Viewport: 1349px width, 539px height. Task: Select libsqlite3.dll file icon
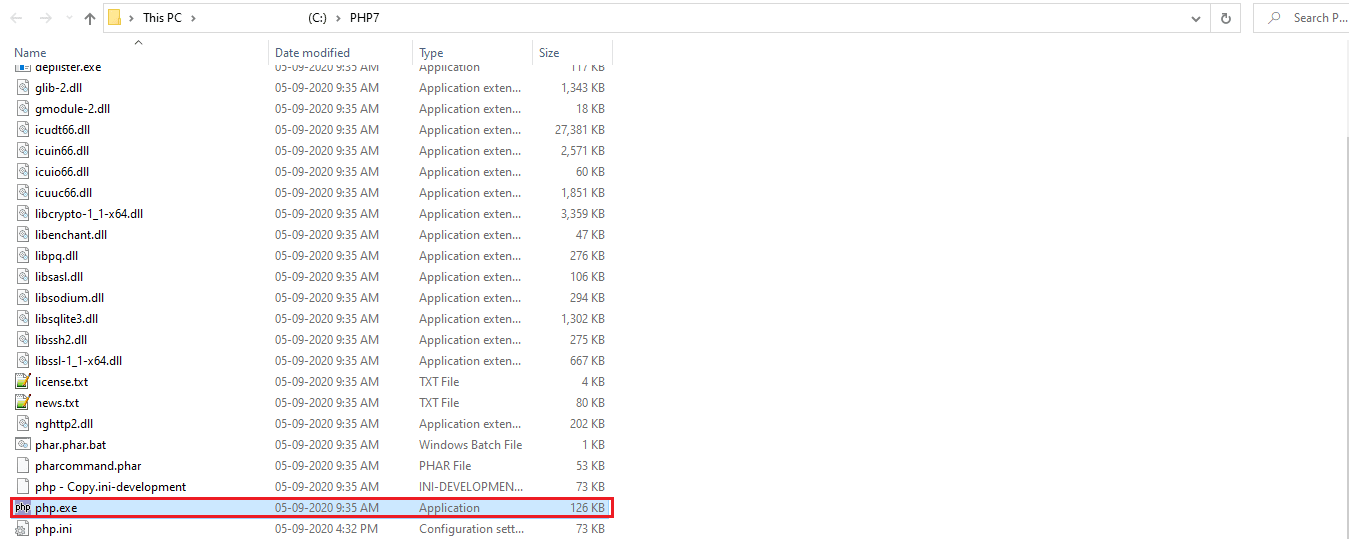[x=23, y=319]
